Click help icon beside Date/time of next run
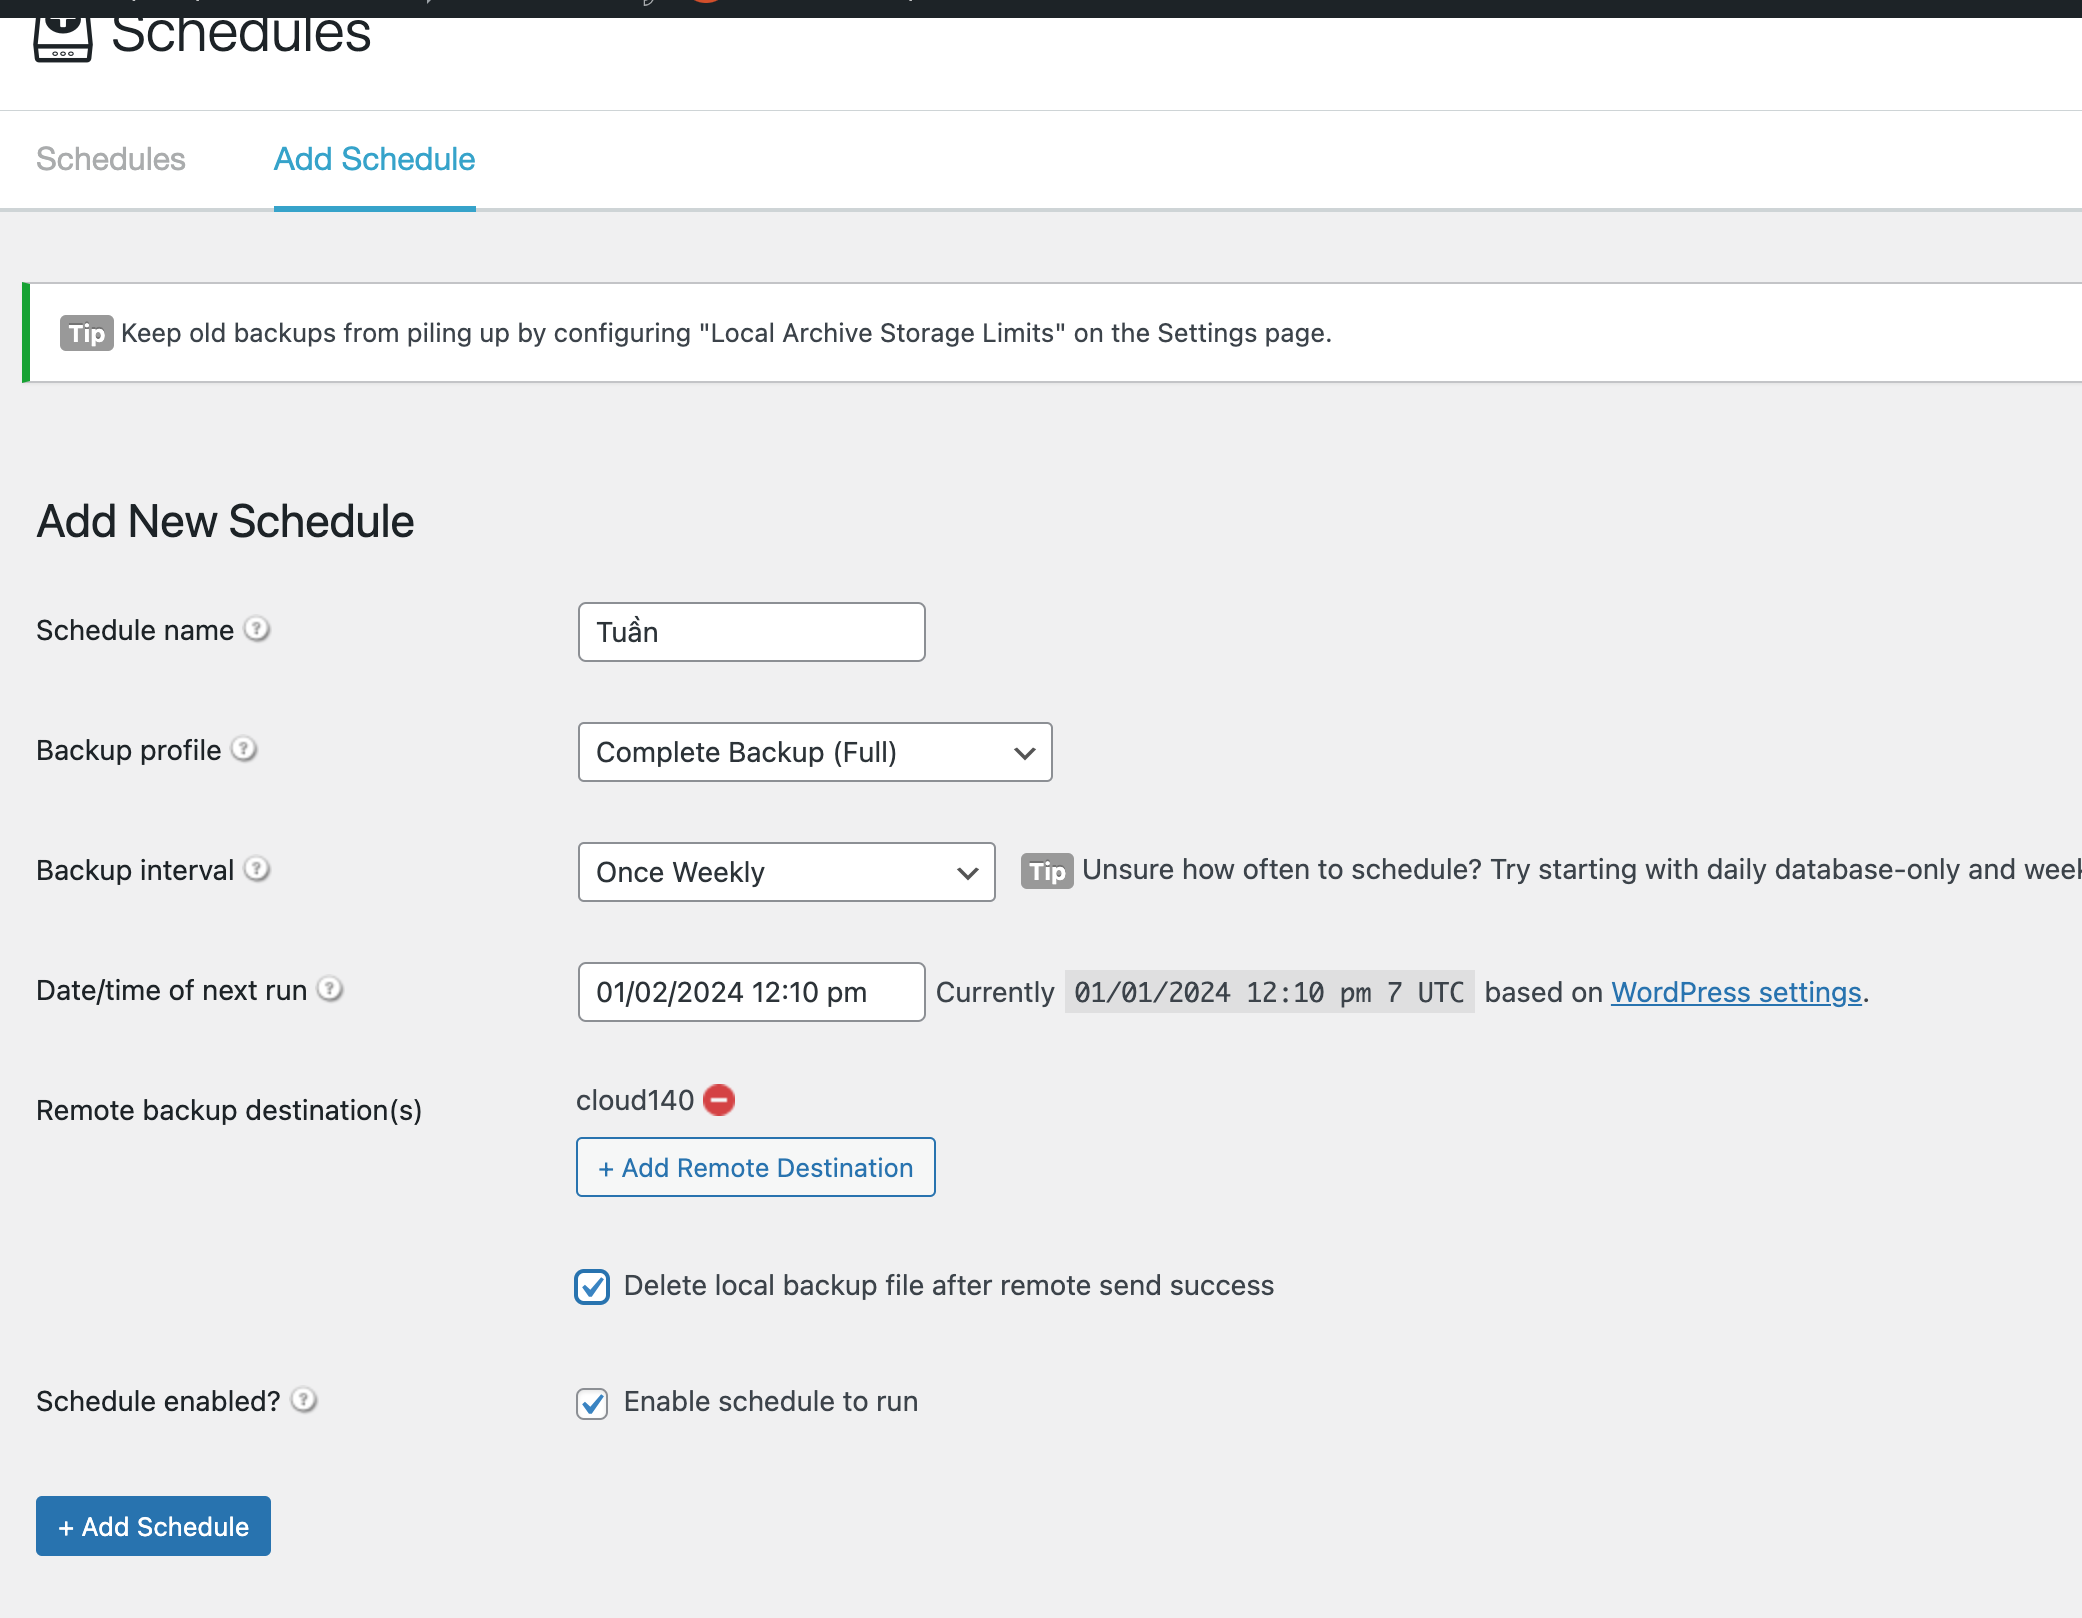 [x=330, y=989]
